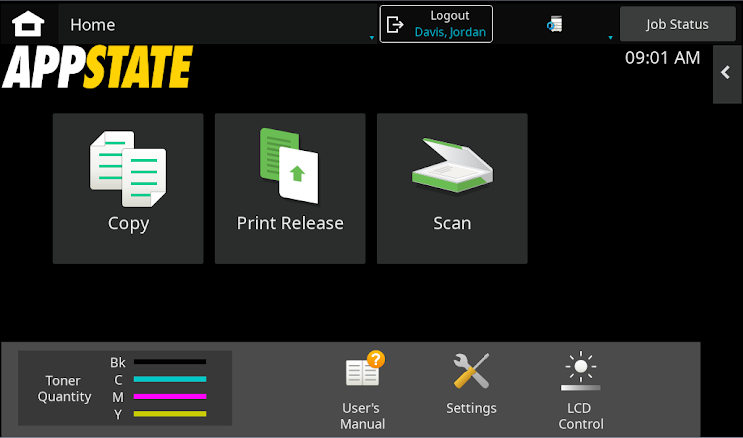Open the Scan function tile
The image size is (743, 438).
tap(452, 188)
